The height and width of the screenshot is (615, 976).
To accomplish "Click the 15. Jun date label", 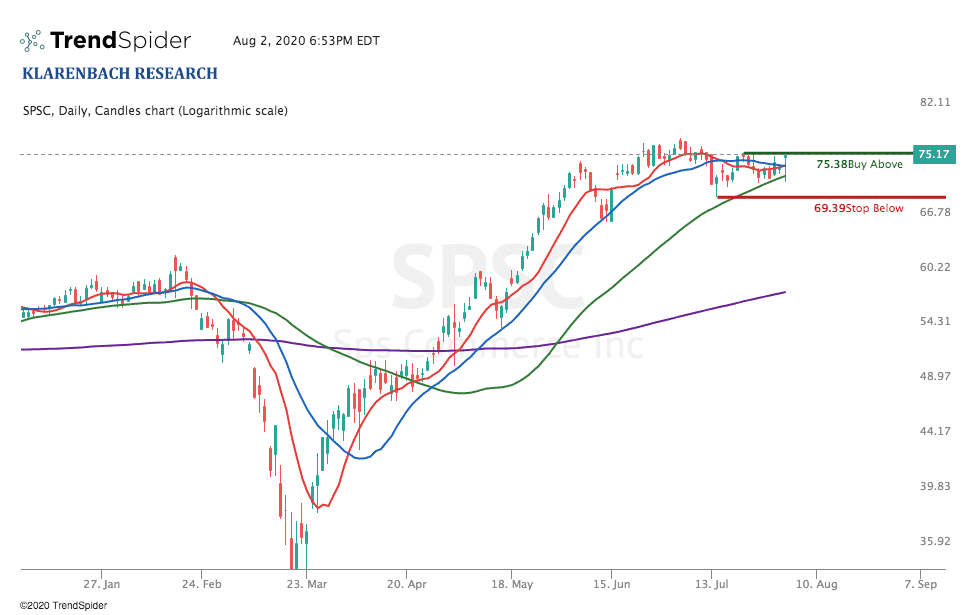I will (x=611, y=584).
